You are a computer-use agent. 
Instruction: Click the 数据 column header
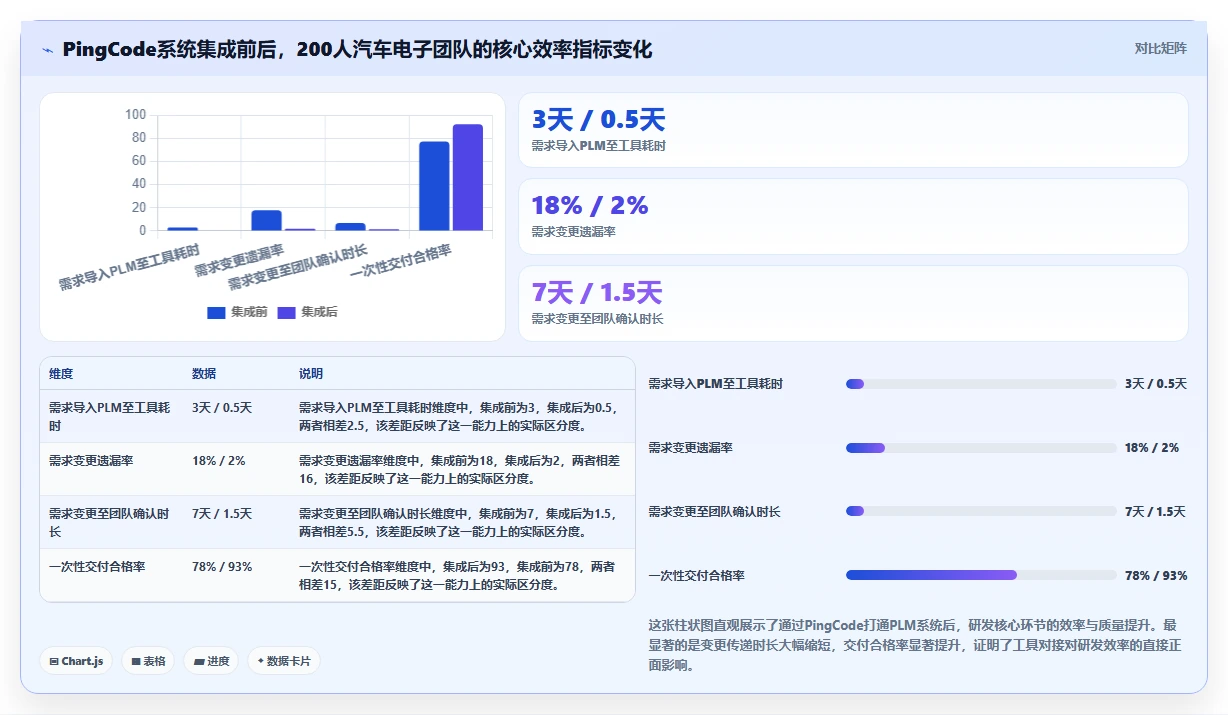click(204, 374)
